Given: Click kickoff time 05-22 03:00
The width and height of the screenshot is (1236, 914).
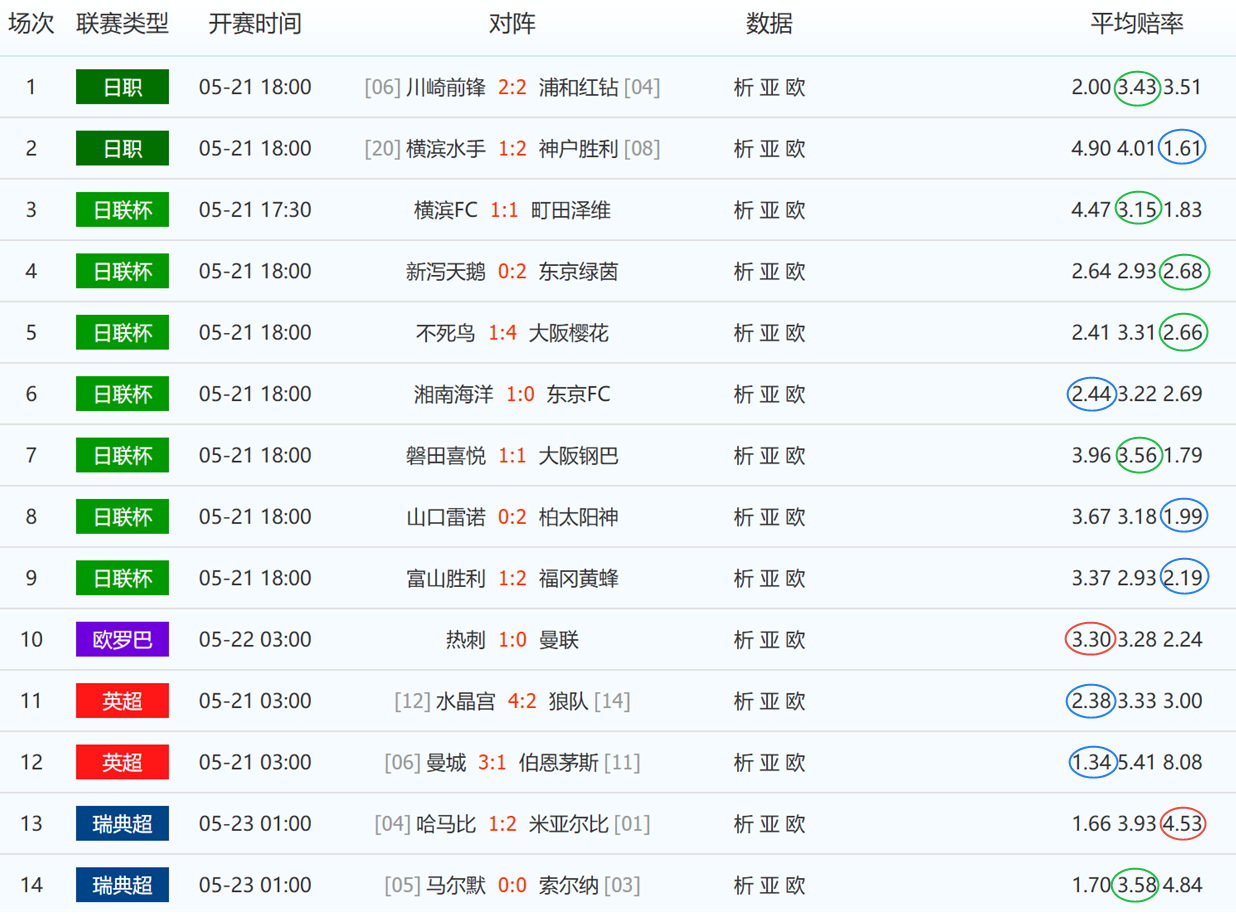Looking at the screenshot, I should pyautogui.click(x=255, y=640).
